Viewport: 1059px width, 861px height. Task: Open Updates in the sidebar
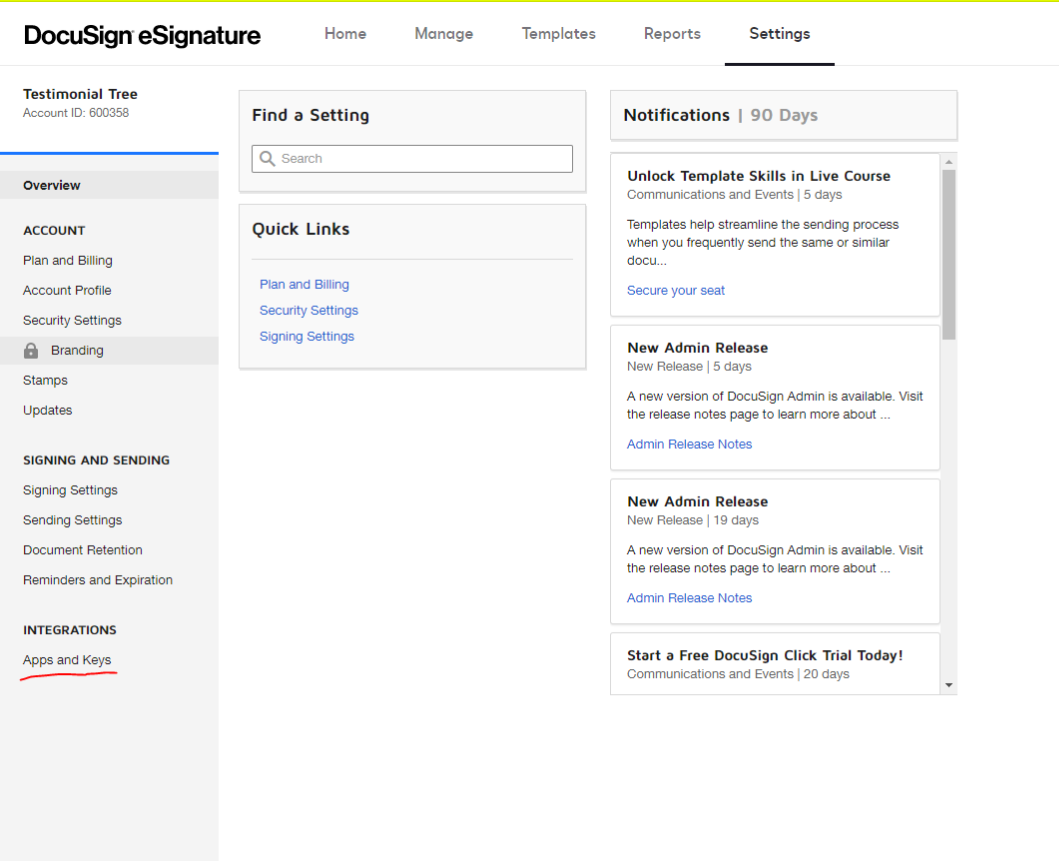47,410
